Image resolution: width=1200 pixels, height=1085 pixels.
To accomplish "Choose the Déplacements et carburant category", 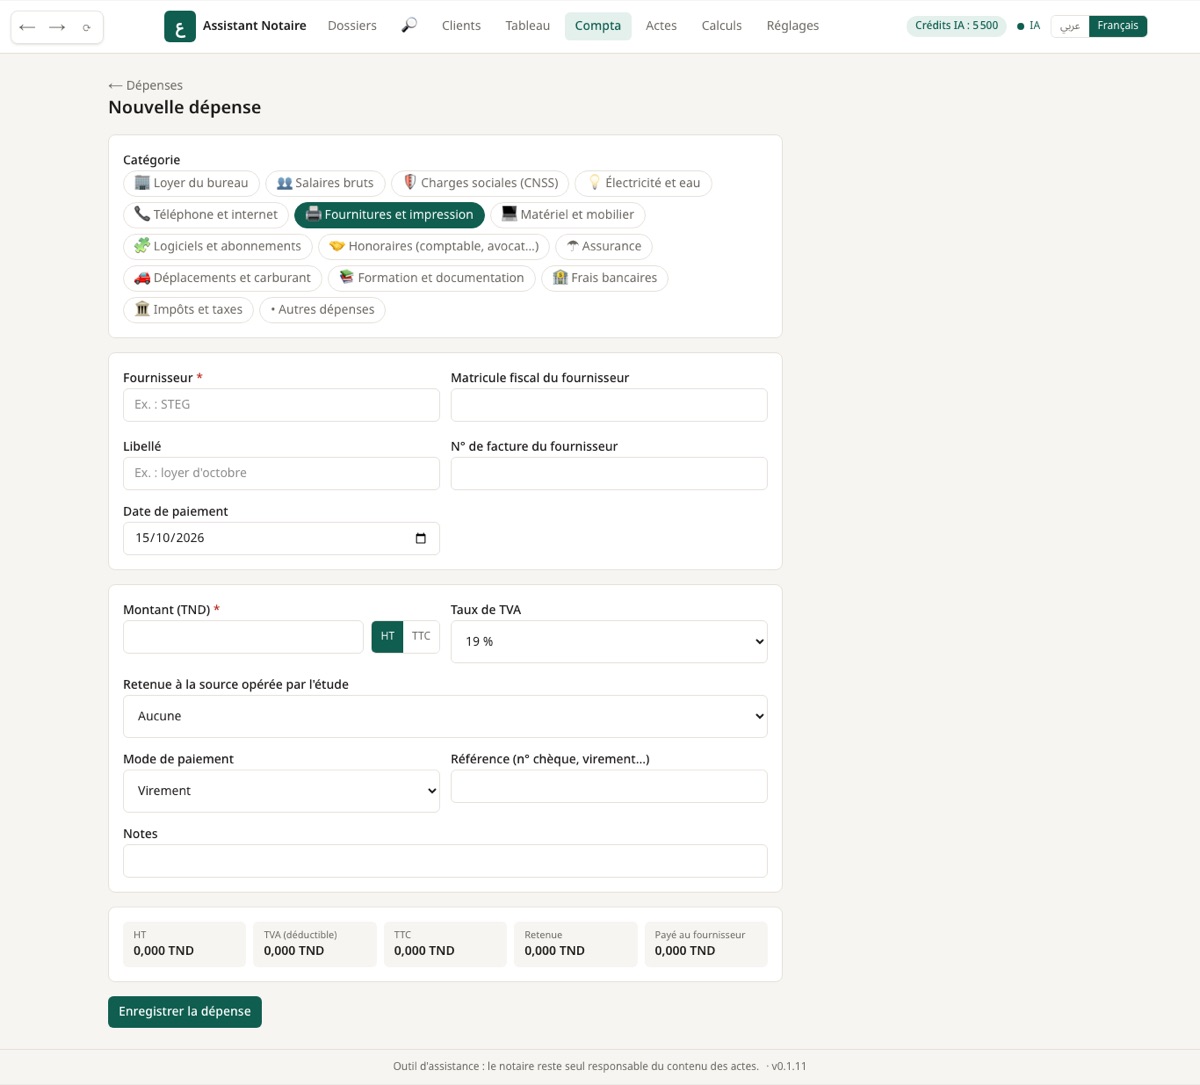I will [x=222, y=278].
